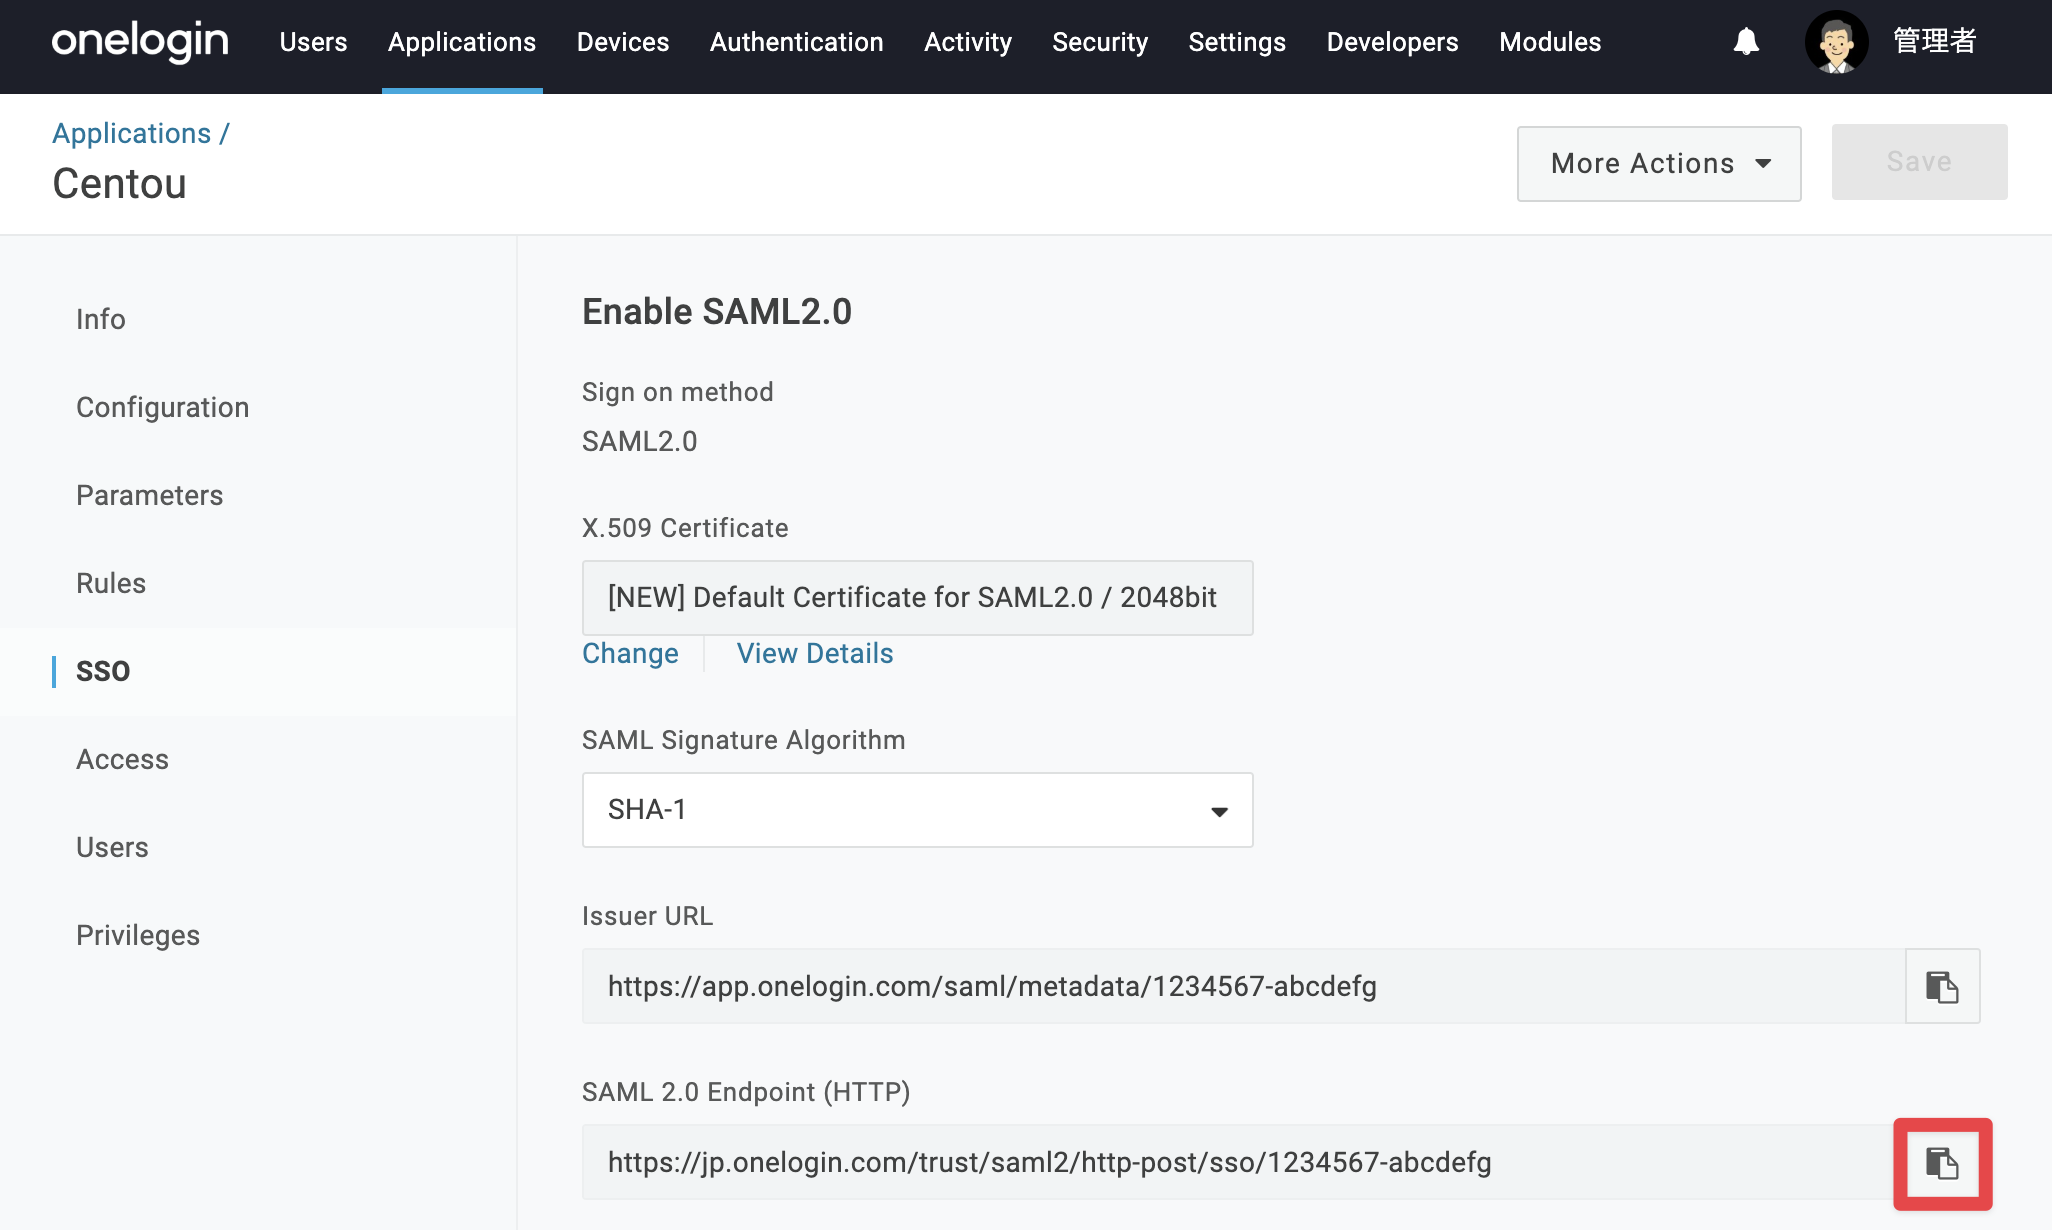
Task: Open the Modules top menu
Action: (x=1550, y=42)
